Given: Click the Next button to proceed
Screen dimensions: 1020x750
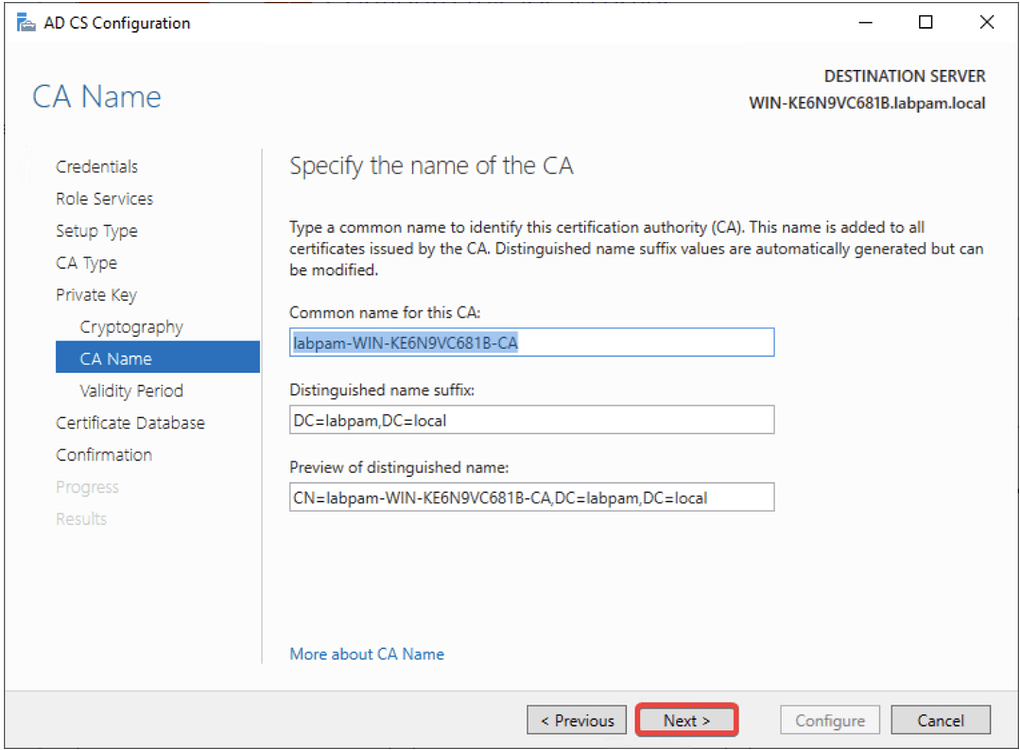Looking at the screenshot, I should coord(686,720).
